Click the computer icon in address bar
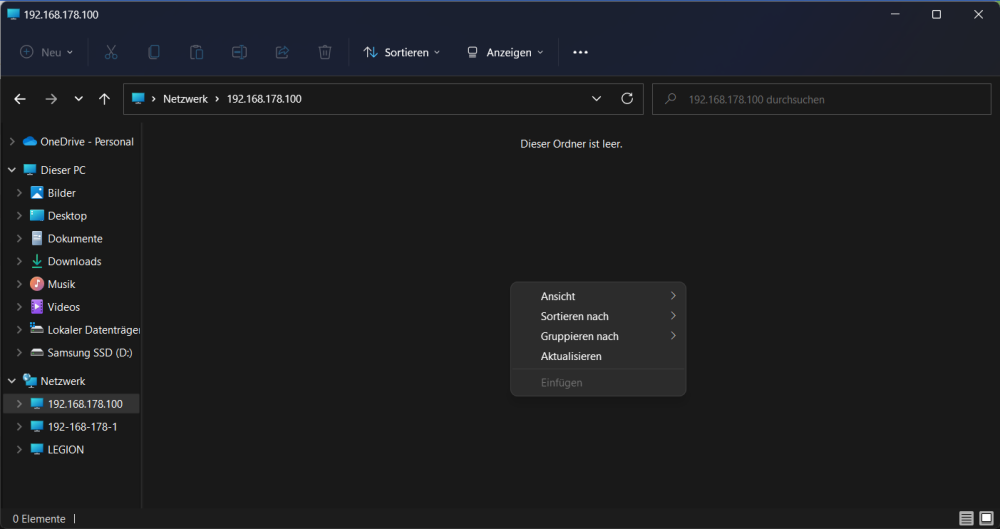 [x=138, y=98]
